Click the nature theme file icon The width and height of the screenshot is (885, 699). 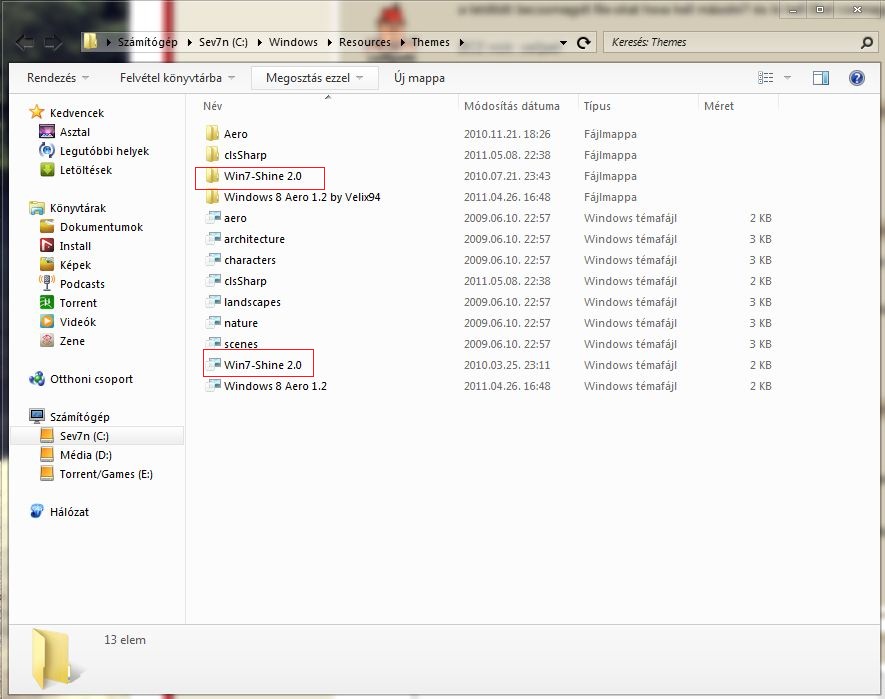(213, 322)
